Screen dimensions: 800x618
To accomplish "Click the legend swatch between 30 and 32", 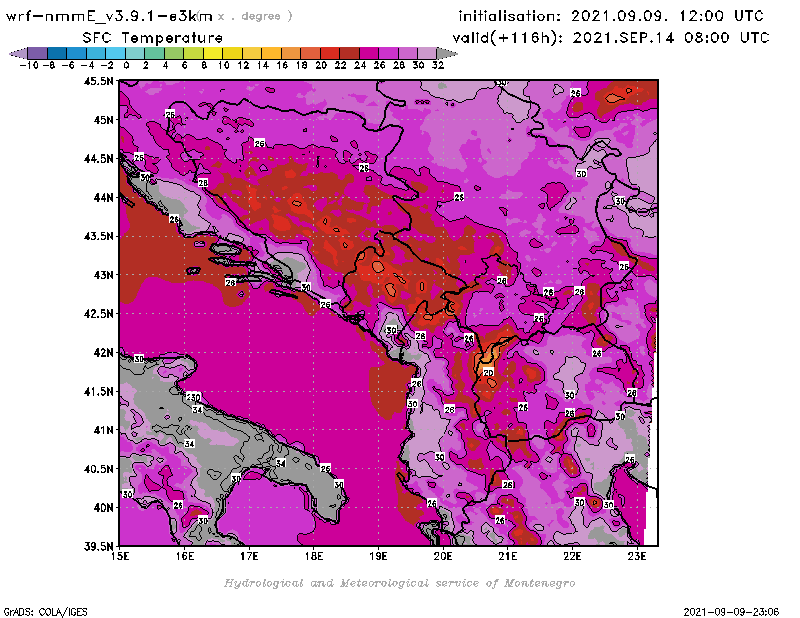I will coord(427,54).
